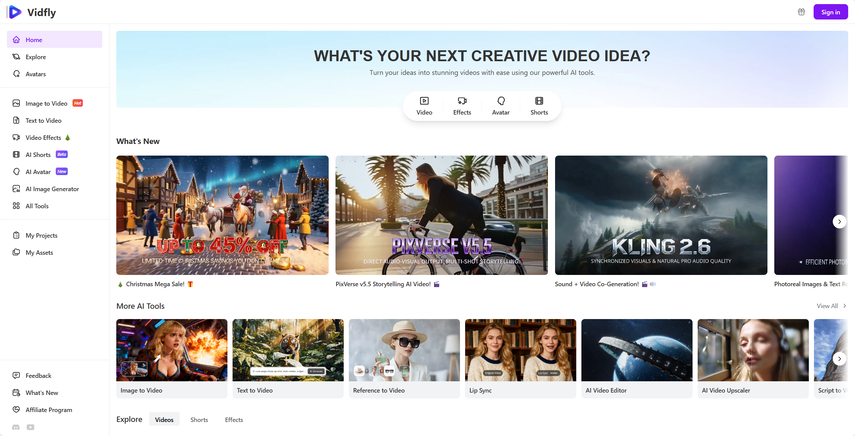Screen dimensions: 855x436
Task: Click the AI Image Generator sidebar icon
Action: [x=16, y=189]
